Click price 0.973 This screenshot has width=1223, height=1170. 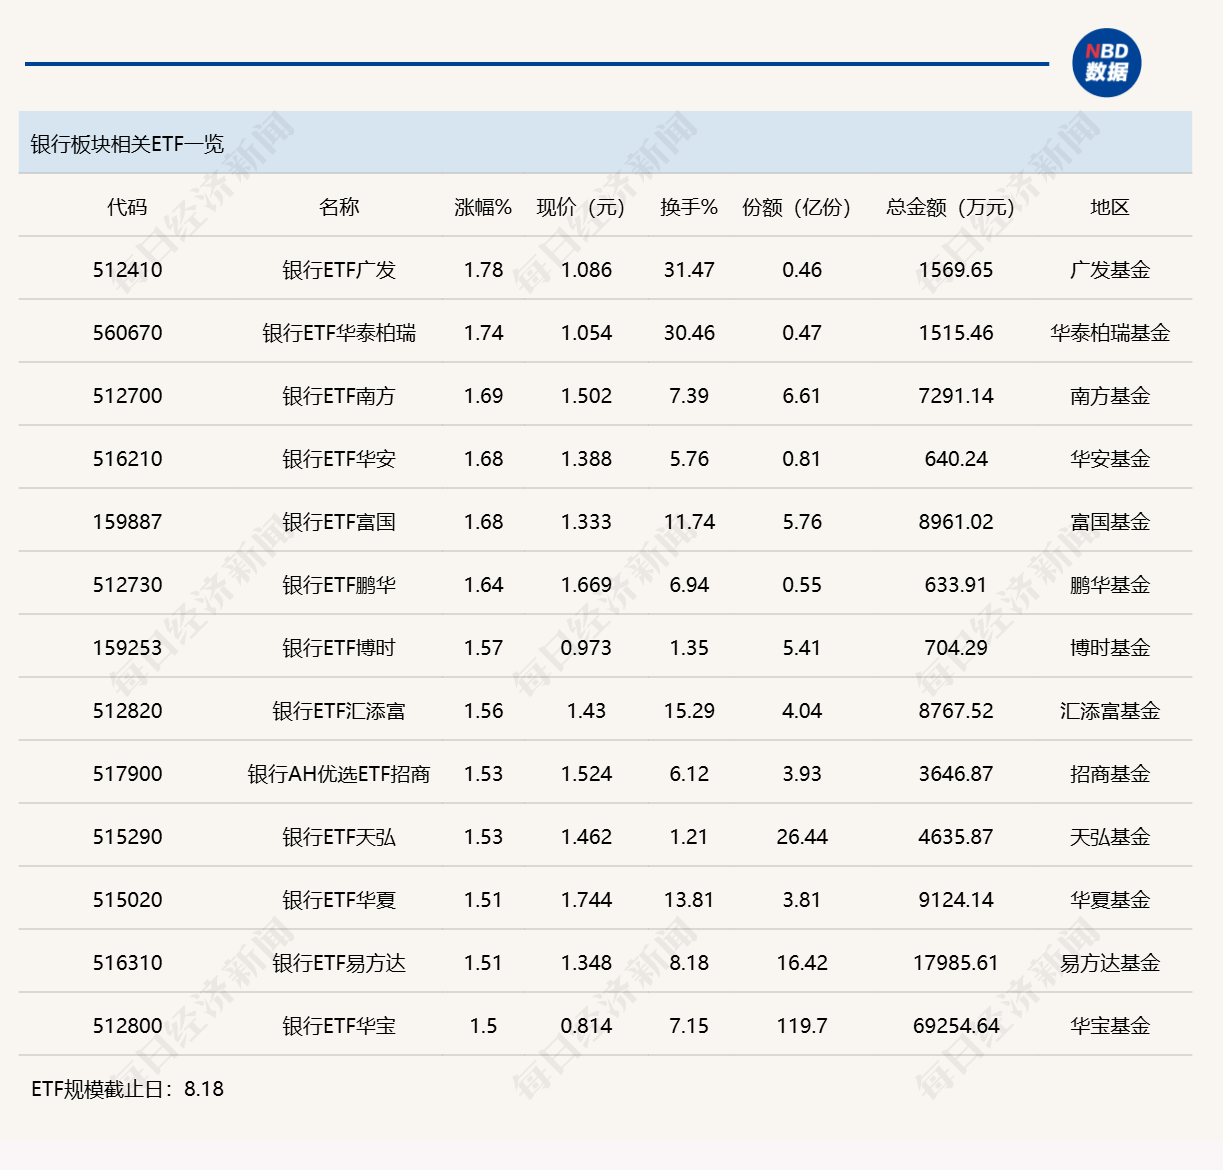pyautogui.click(x=586, y=648)
